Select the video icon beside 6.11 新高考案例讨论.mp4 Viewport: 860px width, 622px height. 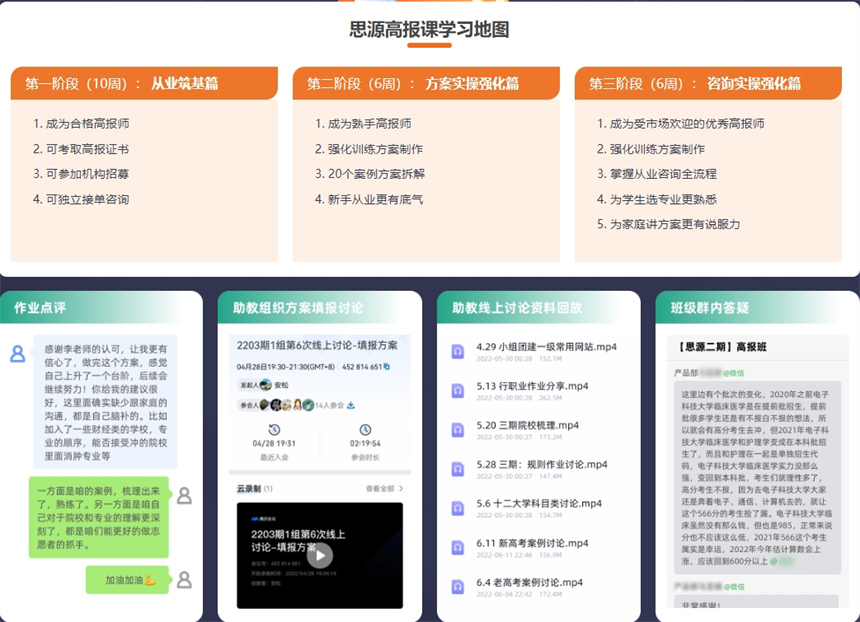pos(457,546)
